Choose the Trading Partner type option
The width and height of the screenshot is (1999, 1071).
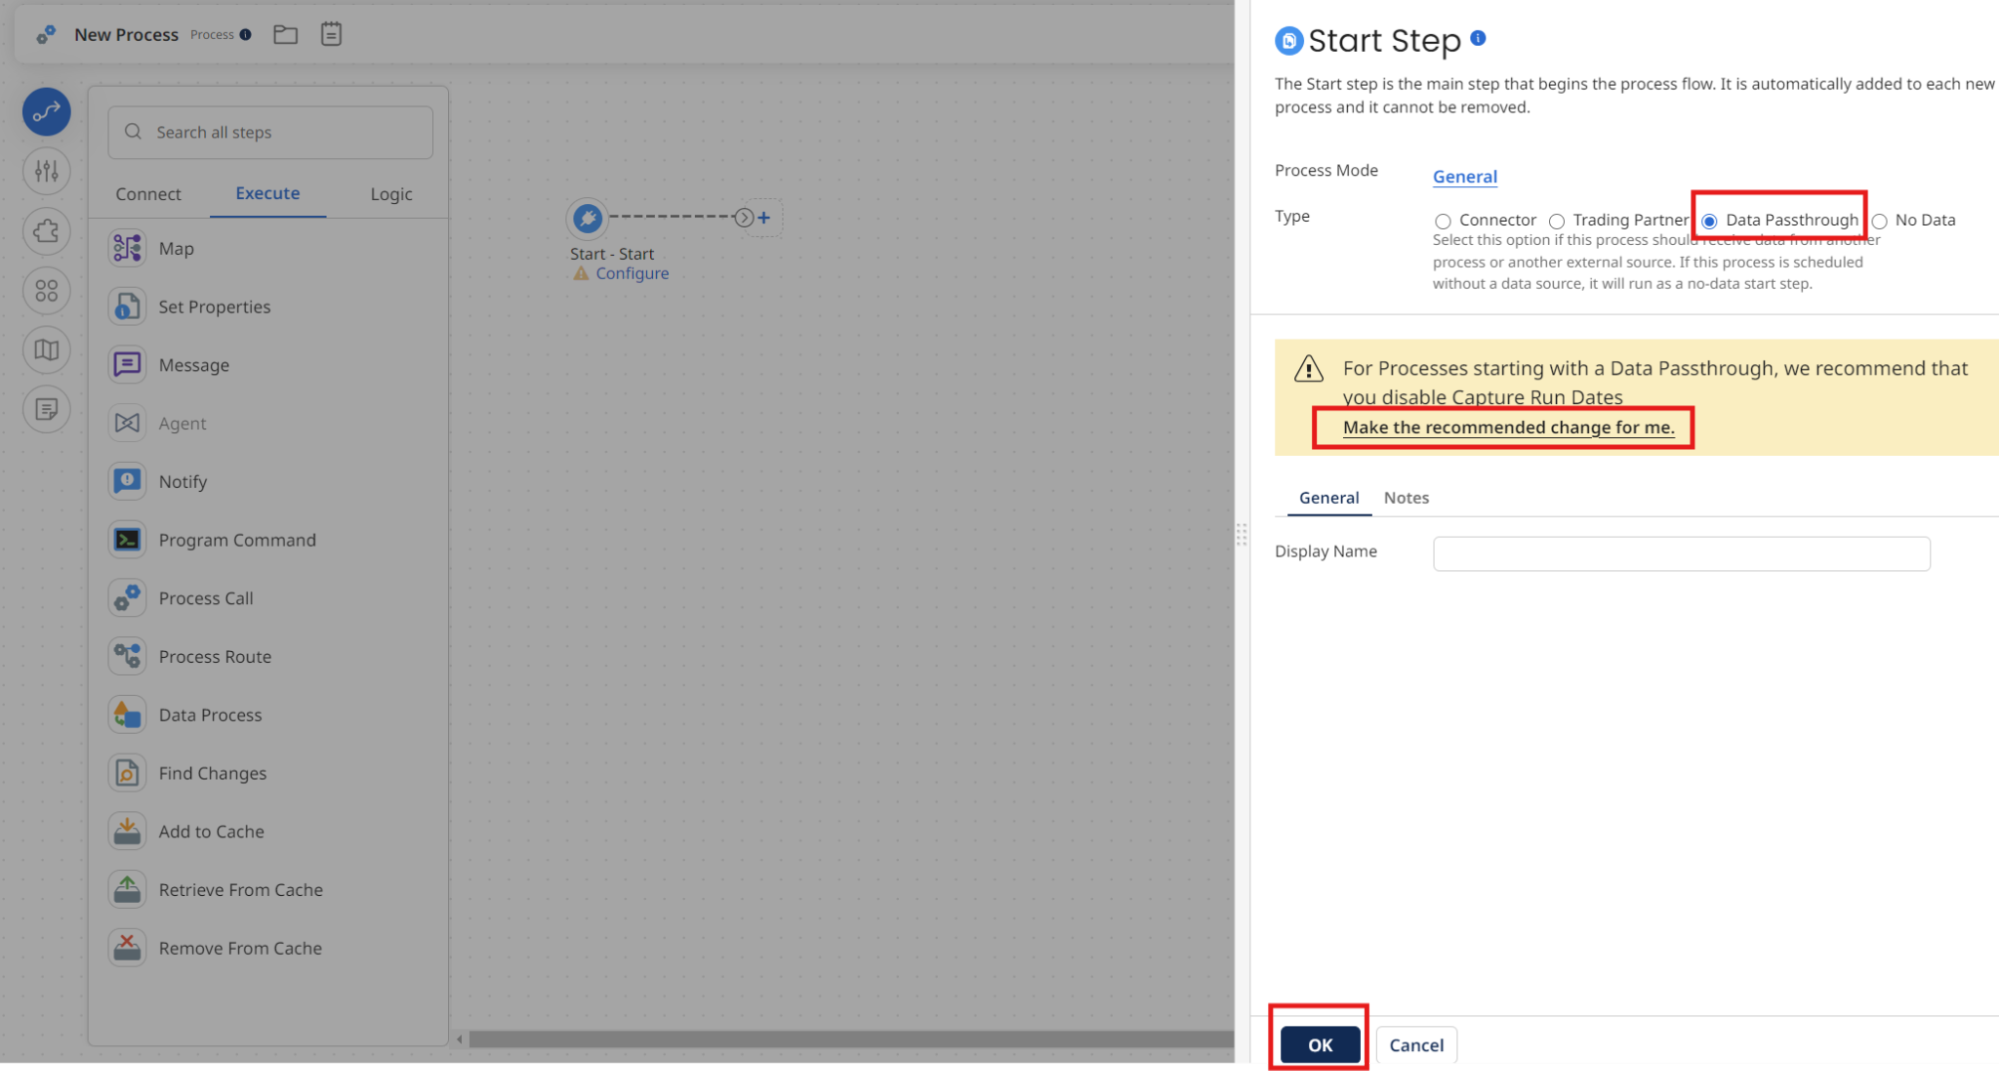pyautogui.click(x=1557, y=220)
